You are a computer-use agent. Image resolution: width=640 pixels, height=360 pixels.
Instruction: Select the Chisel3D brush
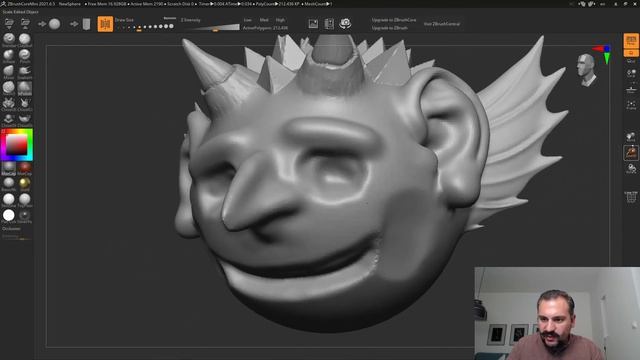pyautogui.click(x=9, y=103)
